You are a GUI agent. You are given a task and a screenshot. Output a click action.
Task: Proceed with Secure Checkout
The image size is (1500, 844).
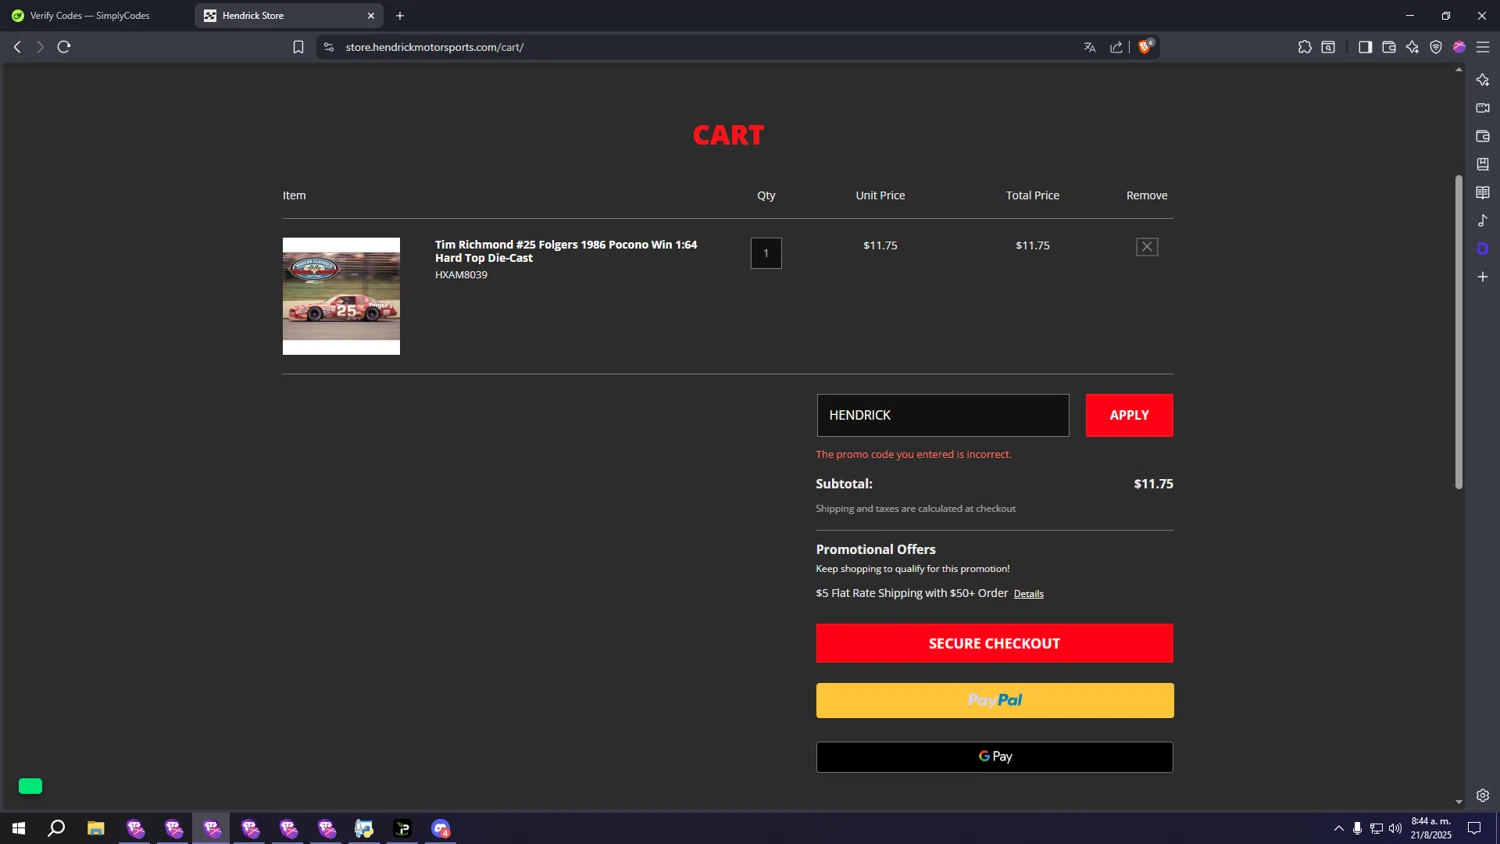[994, 643]
